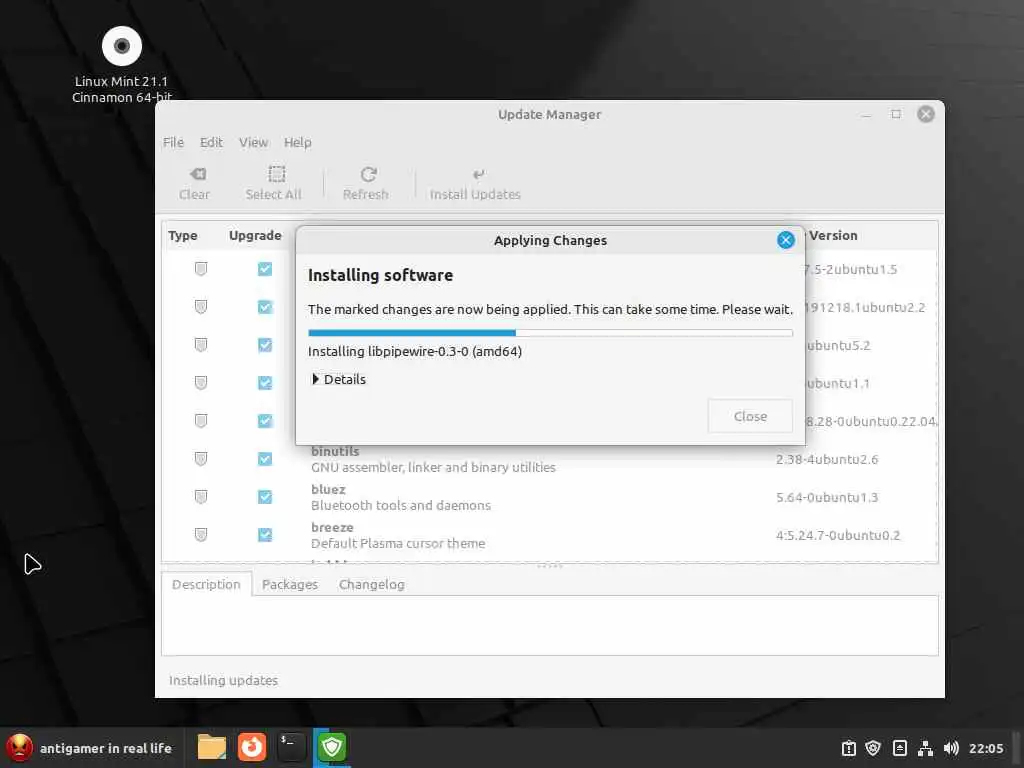Click version 4:5.24.7-0ubuntu0.2
This screenshot has height=768, width=1024.
pos(838,536)
